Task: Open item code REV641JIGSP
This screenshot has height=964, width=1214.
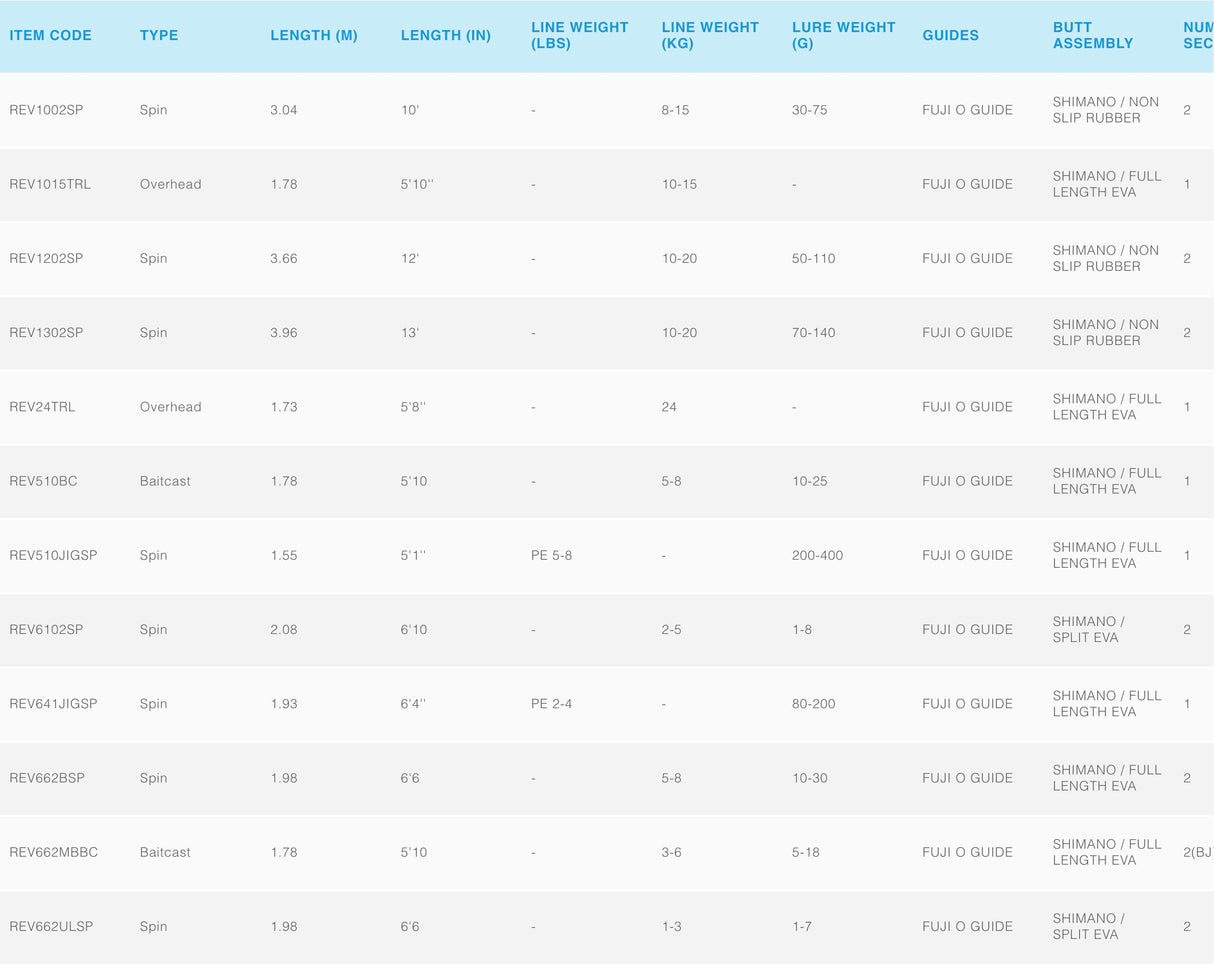Action: pos(53,704)
